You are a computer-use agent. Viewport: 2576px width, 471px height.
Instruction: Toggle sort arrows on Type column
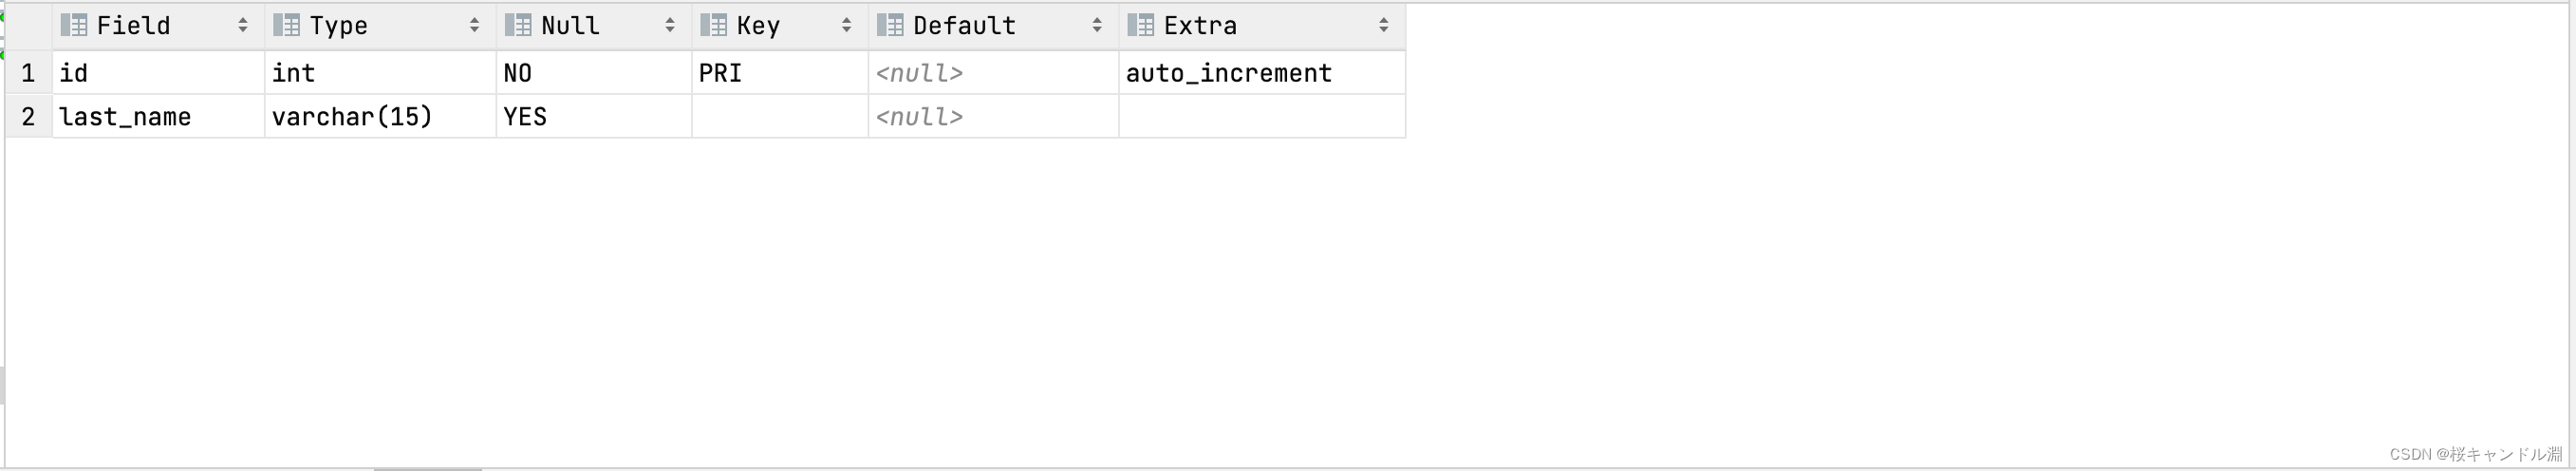[475, 26]
